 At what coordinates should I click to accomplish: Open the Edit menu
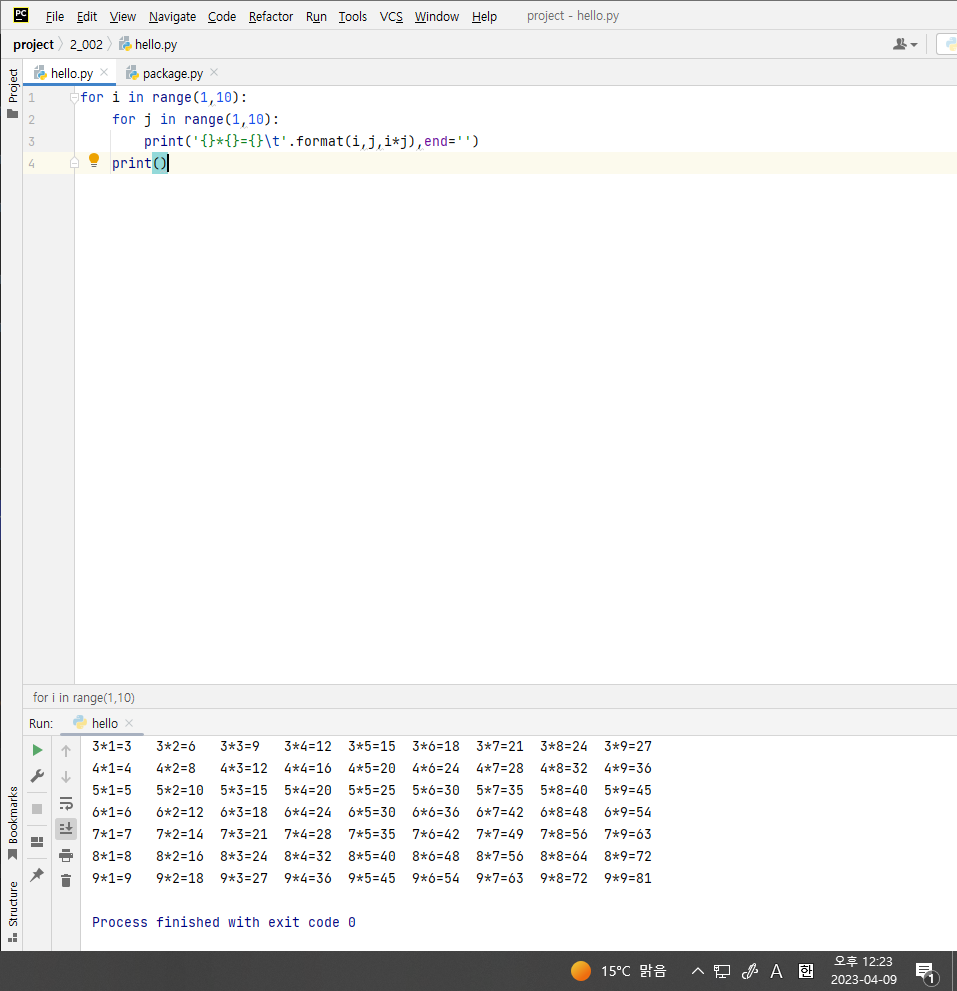(x=87, y=16)
